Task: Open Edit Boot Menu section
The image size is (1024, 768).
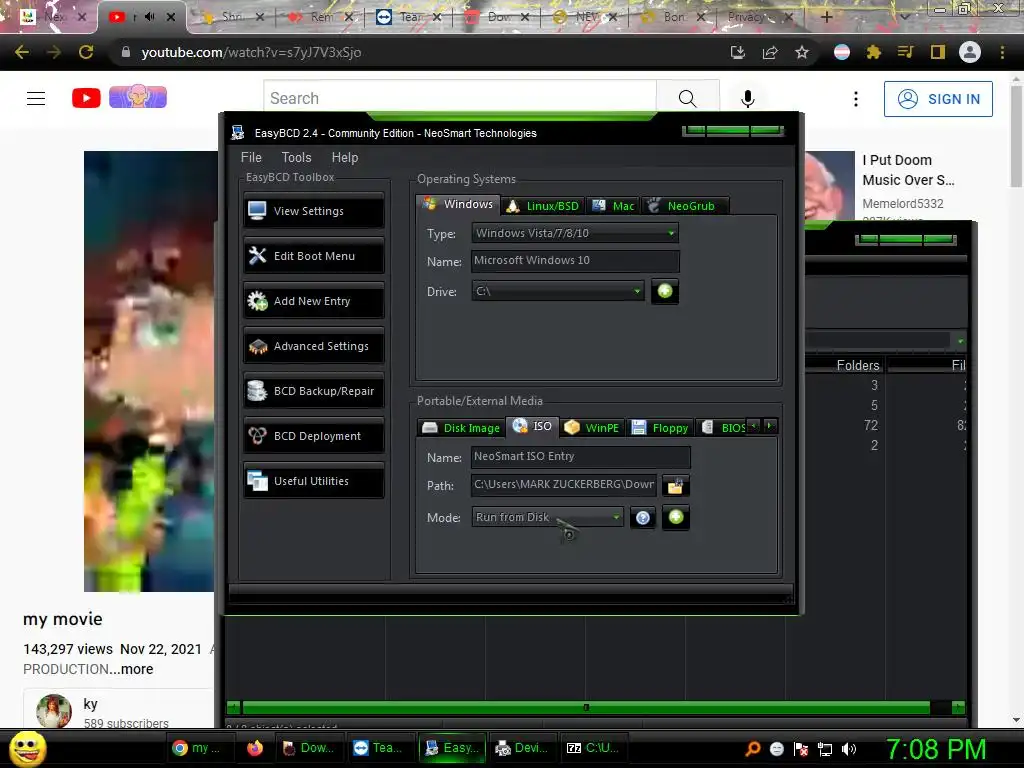Action: tap(313, 256)
